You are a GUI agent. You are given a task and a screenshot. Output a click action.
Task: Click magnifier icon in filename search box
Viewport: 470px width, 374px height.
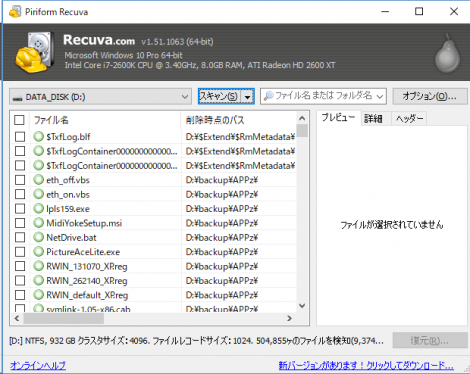coord(268,96)
